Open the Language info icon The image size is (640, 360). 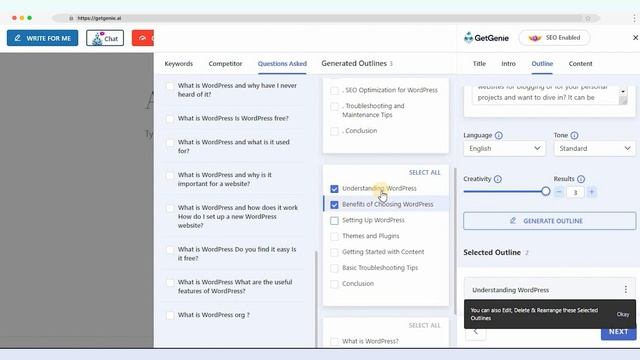(499, 135)
